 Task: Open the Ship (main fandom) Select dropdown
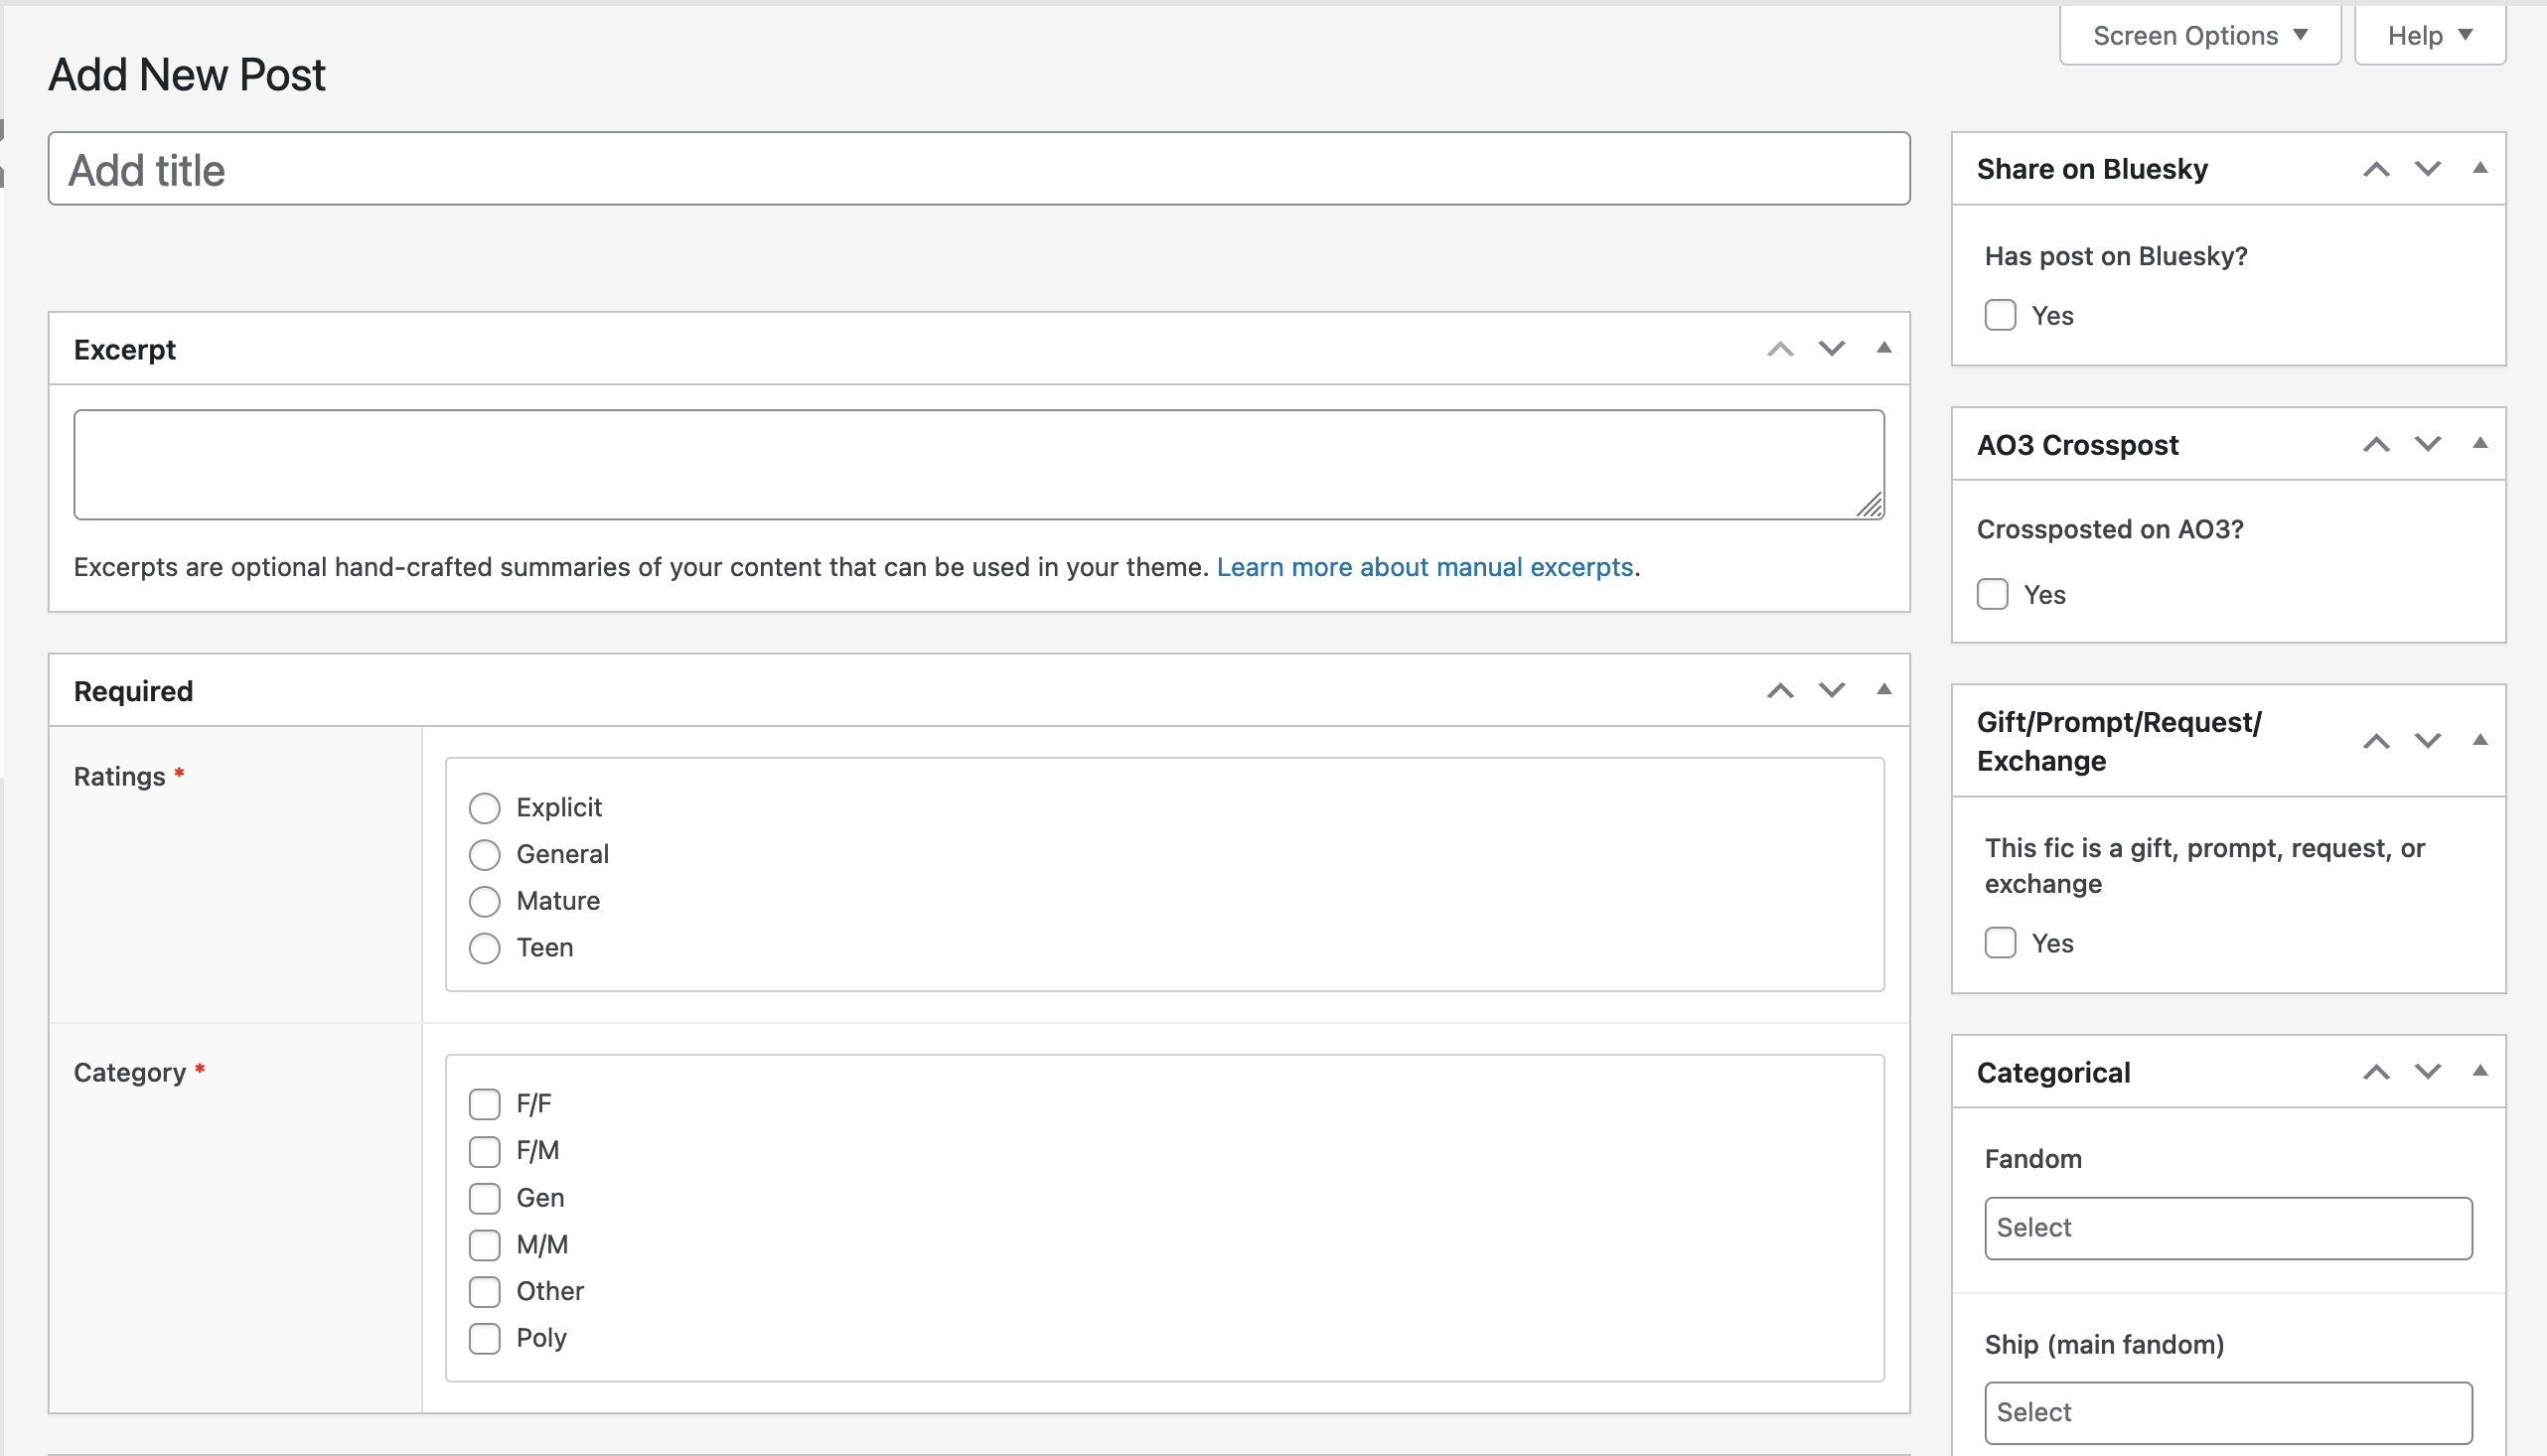tap(2228, 1412)
